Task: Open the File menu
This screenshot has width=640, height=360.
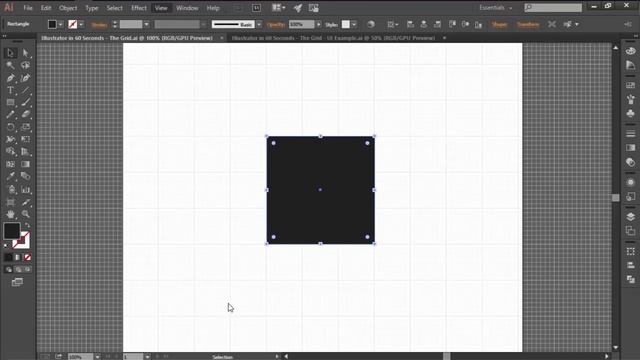Action: point(28,8)
